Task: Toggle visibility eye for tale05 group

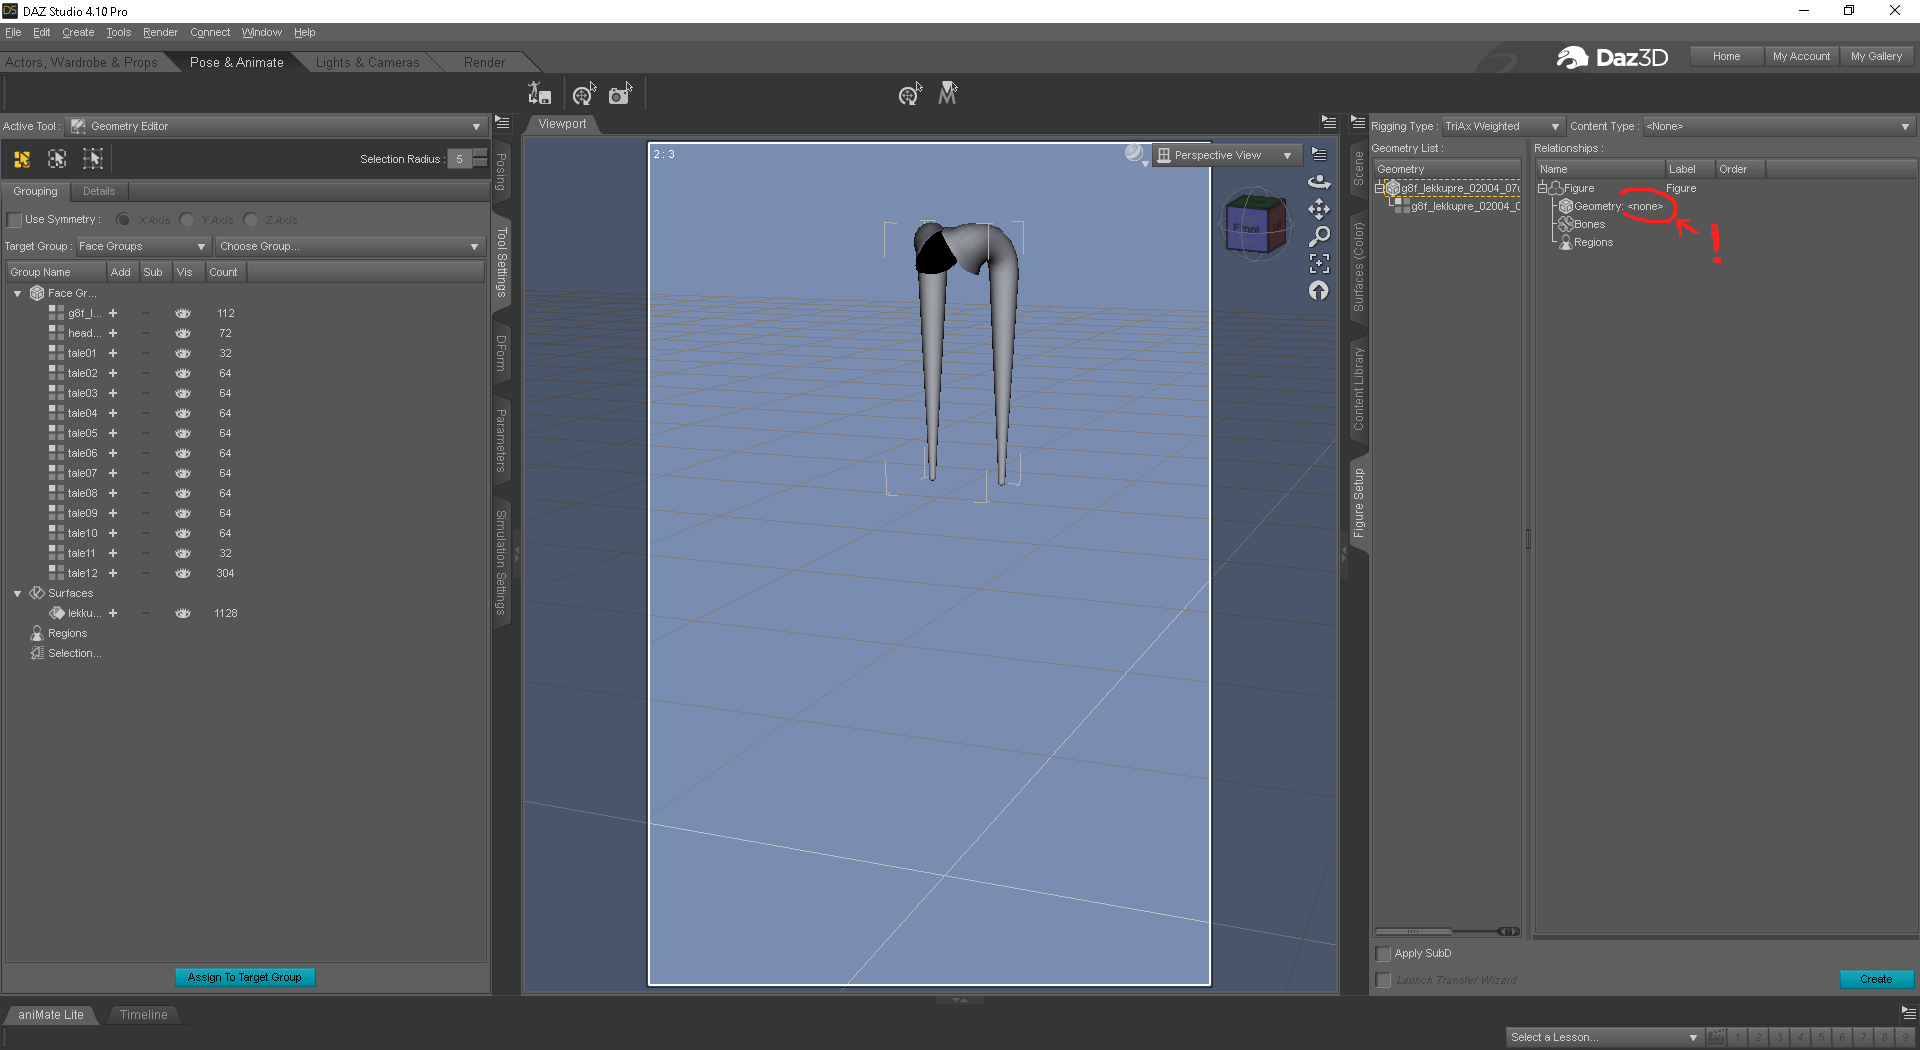Action: point(183,433)
